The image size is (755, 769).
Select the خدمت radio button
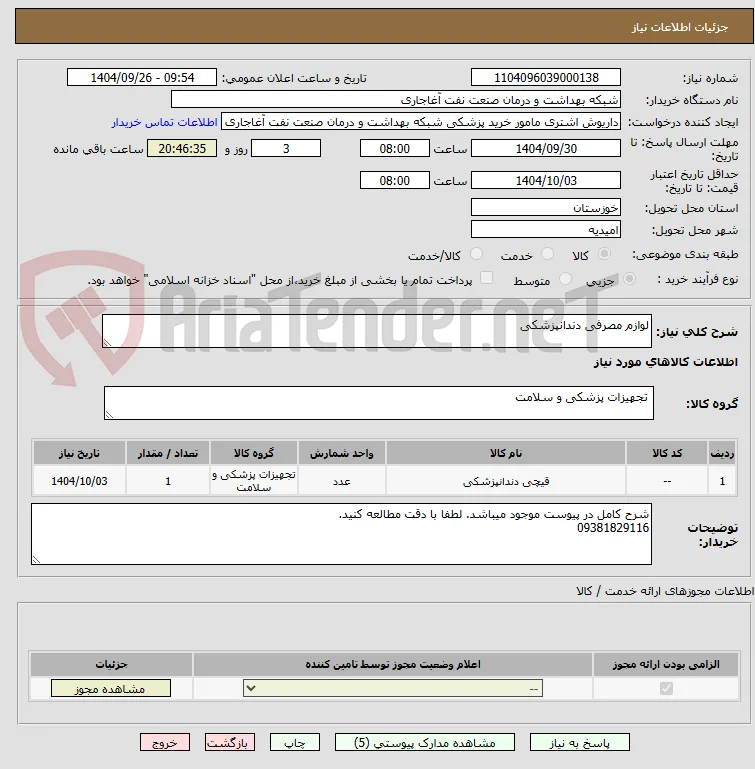pyautogui.click(x=547, y=254)
